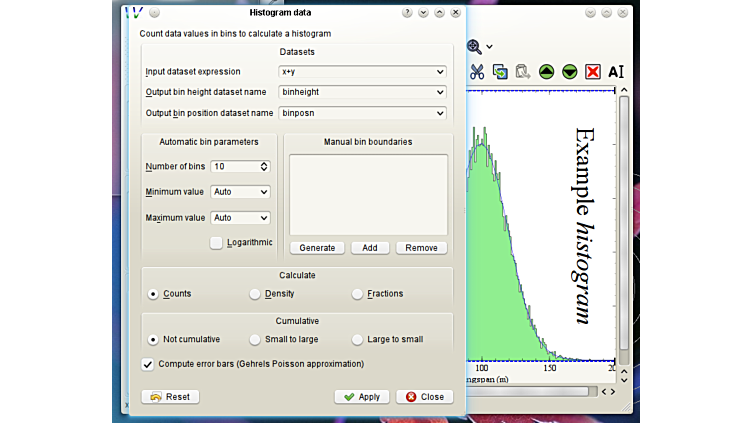752x423 pixels.
Task: Click the red X Remove widget icon
Action: 593,72
